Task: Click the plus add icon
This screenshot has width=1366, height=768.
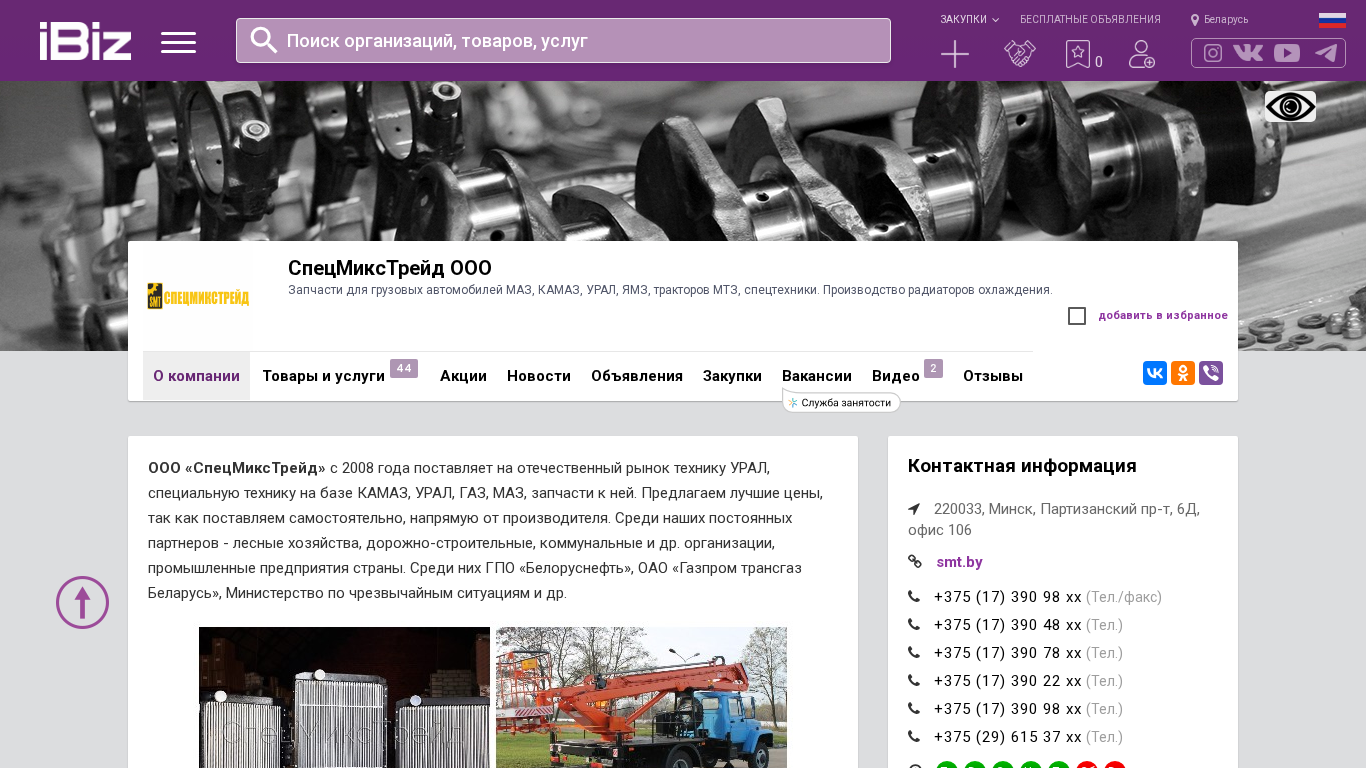Action: click(955, 54)
